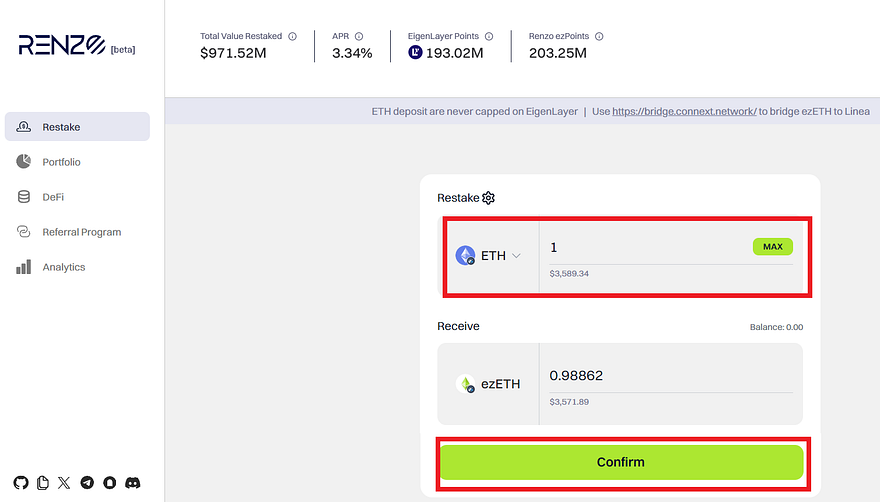Click the $3,571.89 value text
880x502 pixels.
click(x=569, y=402)
